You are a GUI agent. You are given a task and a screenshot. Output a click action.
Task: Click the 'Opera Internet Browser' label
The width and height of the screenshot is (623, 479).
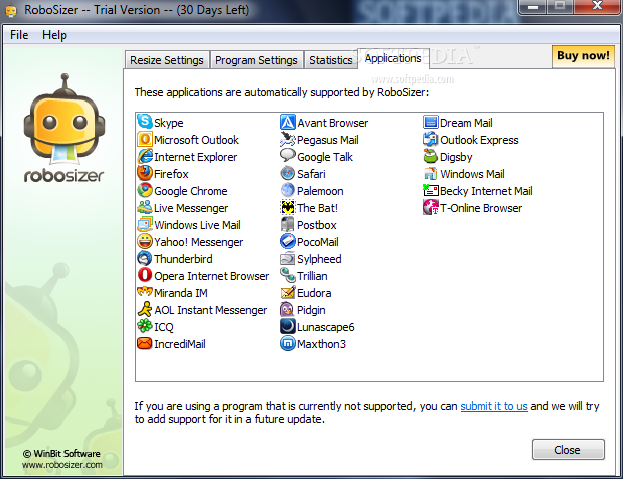[211, 276]
